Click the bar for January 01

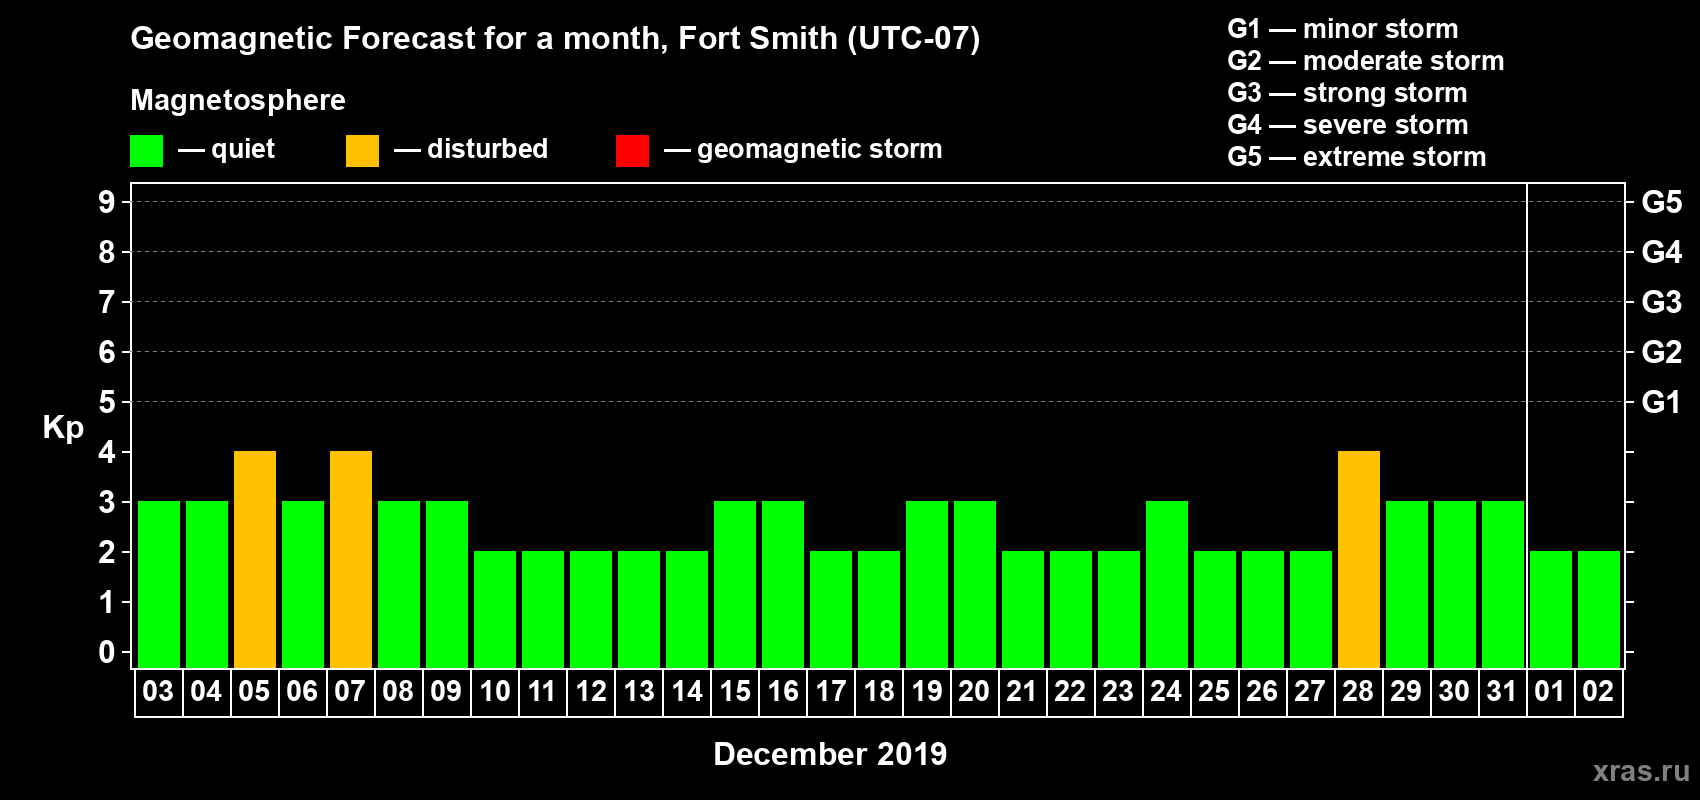[1551, 609]
